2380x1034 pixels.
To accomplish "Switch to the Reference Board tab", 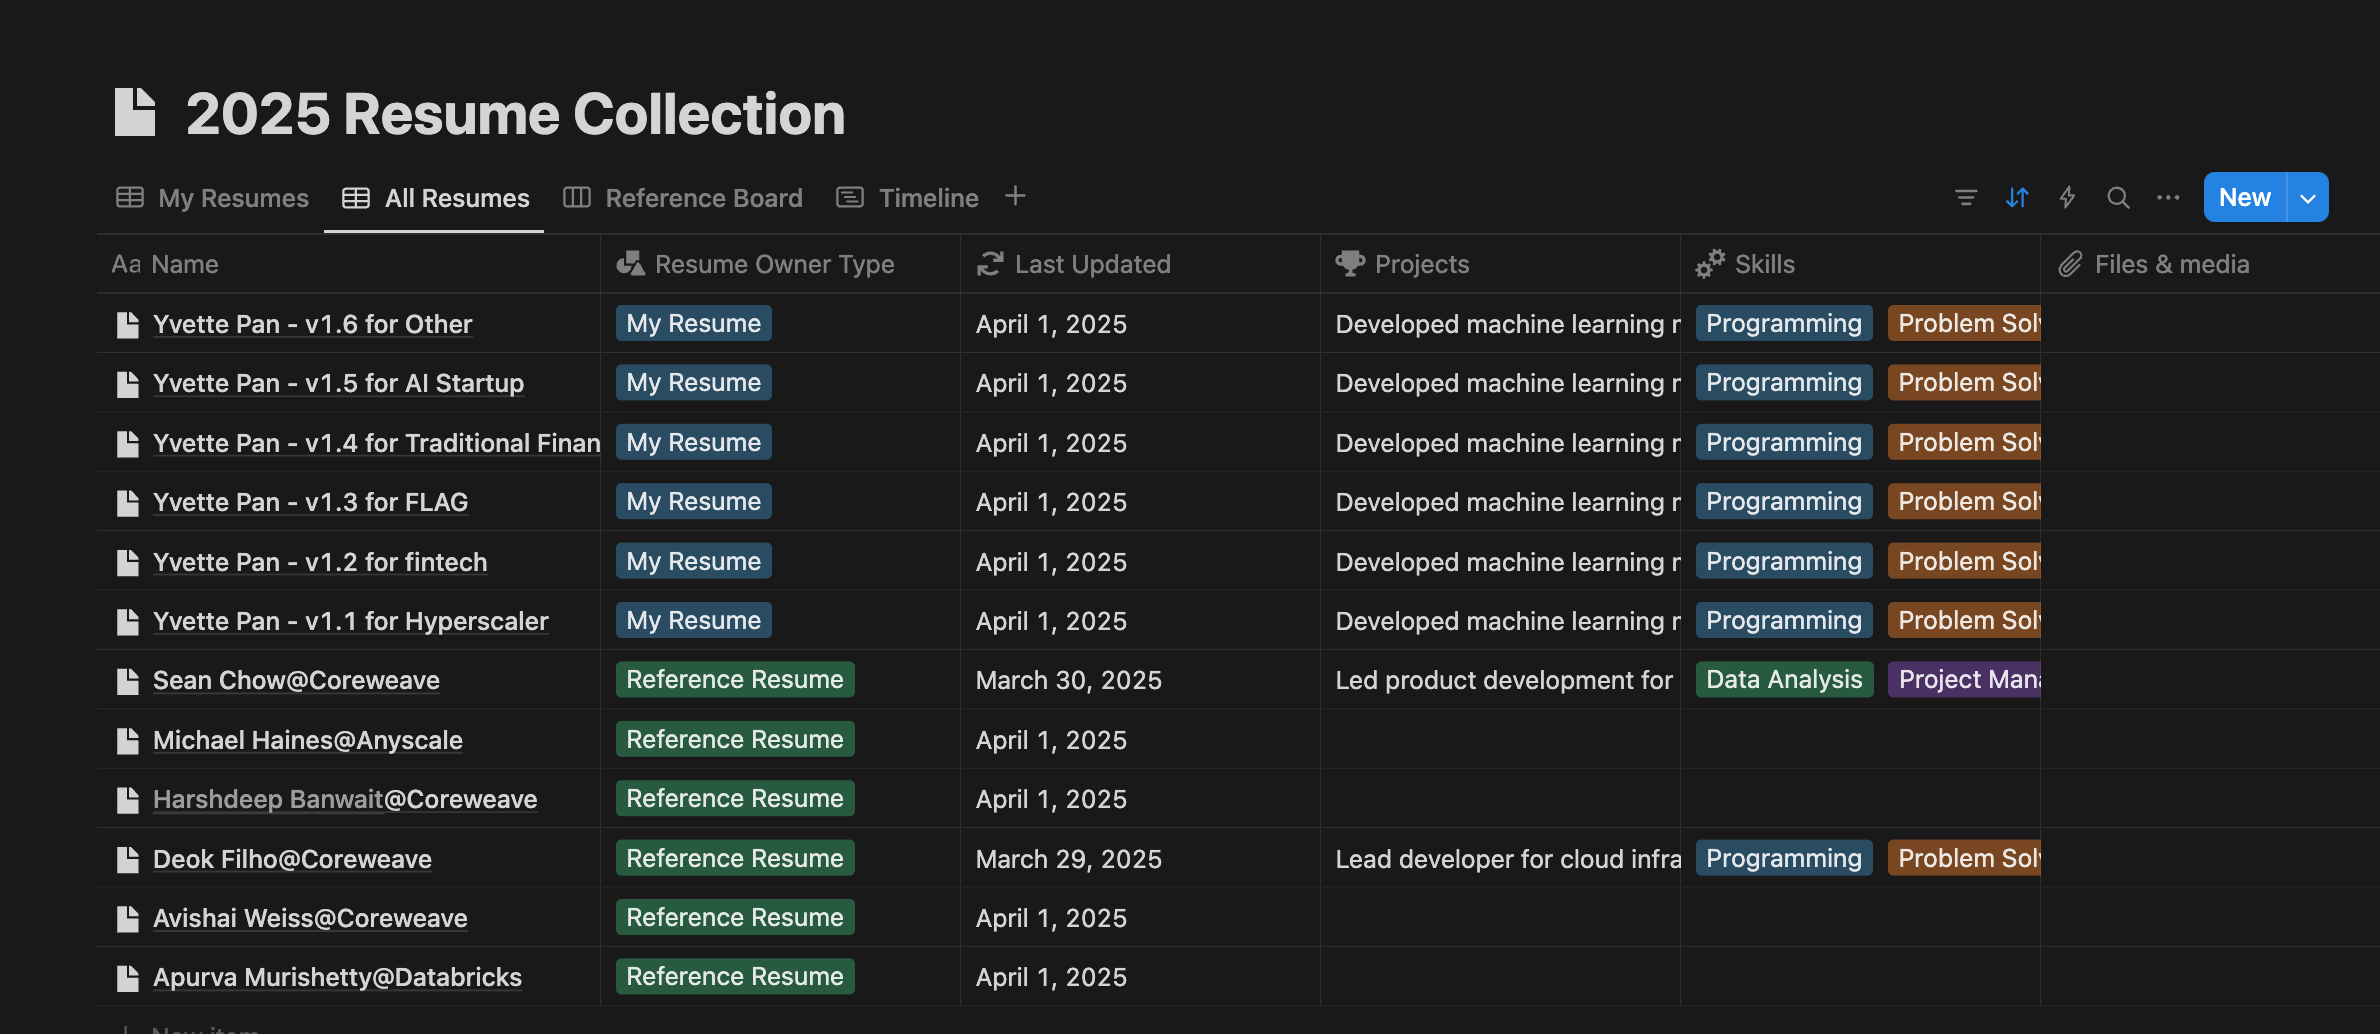I will (x=683, y=198).
